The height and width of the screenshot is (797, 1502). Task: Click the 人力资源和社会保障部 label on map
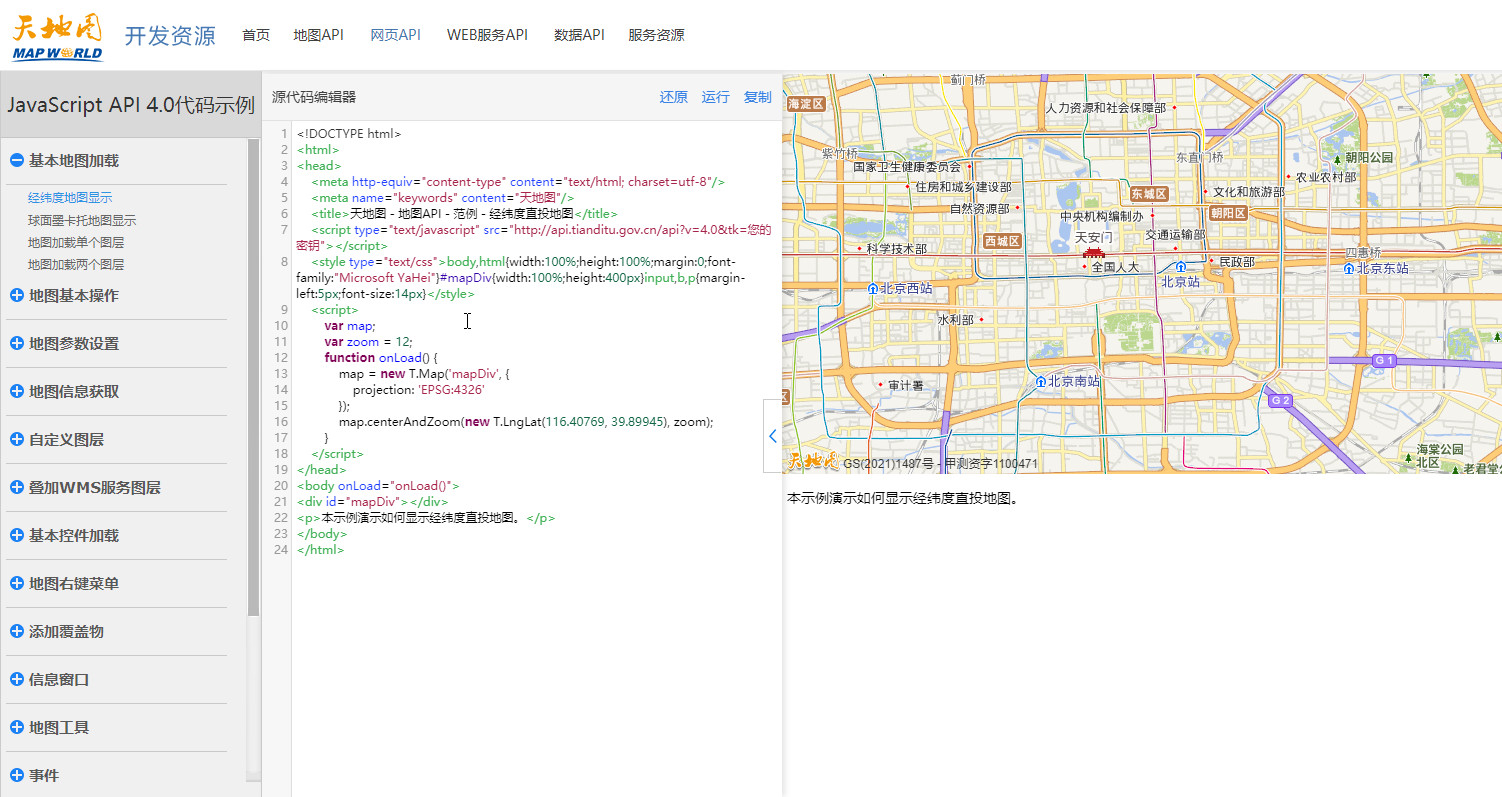click(x=1106, y=108)
